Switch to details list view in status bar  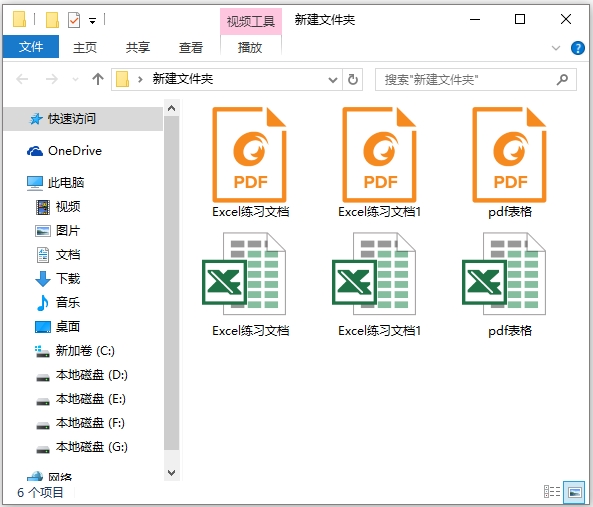coord(552,492)
